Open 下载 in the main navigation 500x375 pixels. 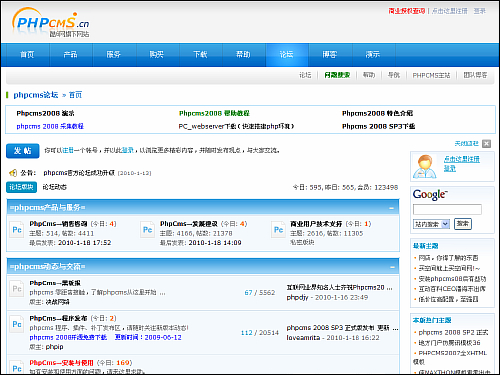pyautogui.click(x=200, y=54)
